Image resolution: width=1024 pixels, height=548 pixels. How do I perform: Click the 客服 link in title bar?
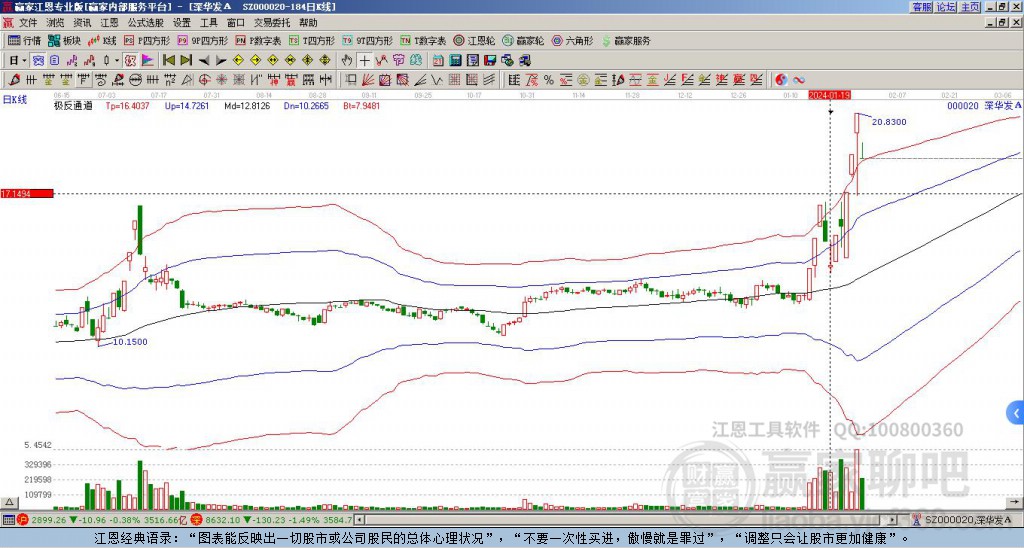tap(922, 7)
